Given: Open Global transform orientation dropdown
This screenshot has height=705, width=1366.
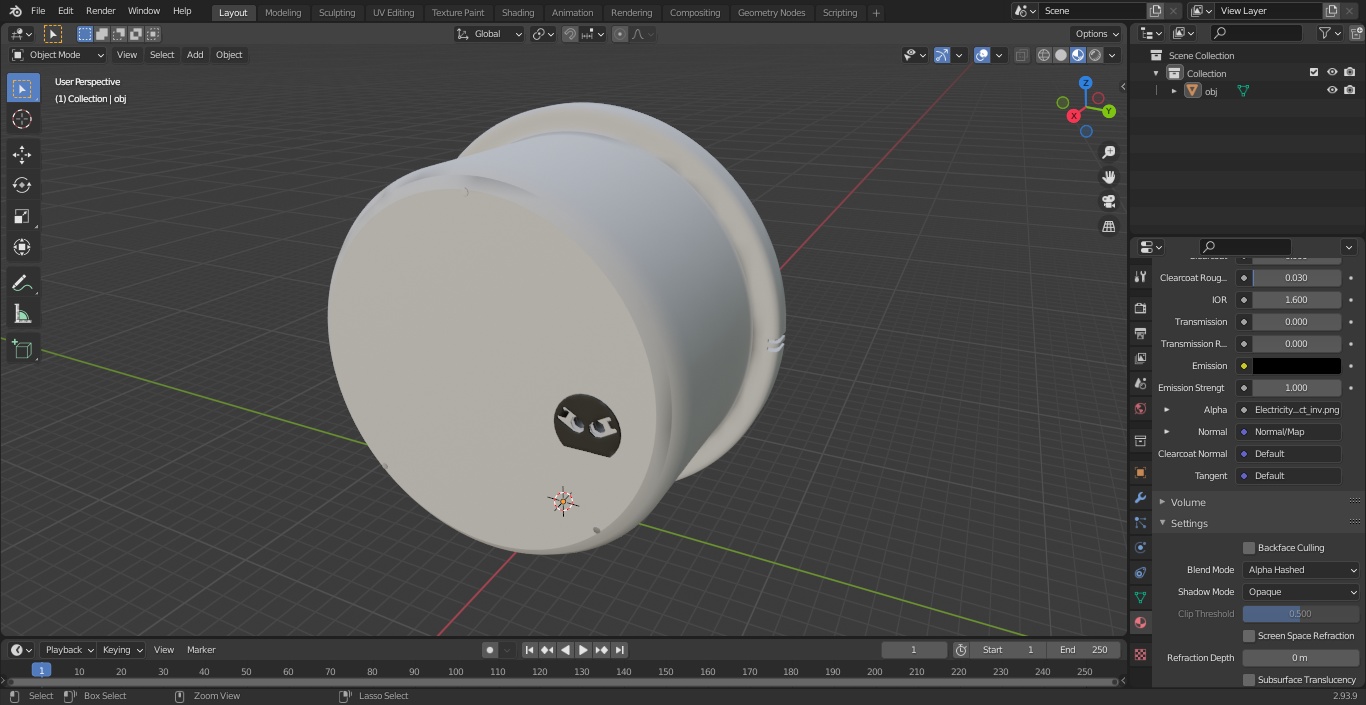Looking at the screenshot, I should click(490, 34).
